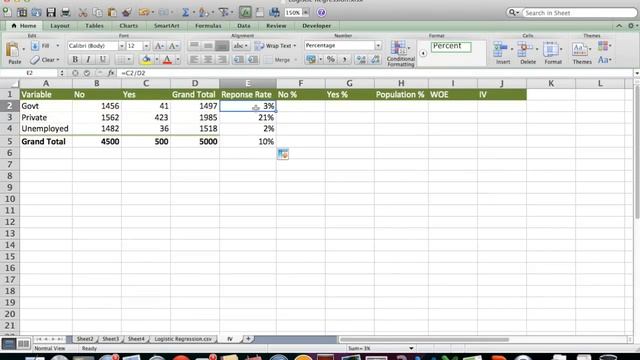Open the Formulas ribbon tab

point(208,26)
